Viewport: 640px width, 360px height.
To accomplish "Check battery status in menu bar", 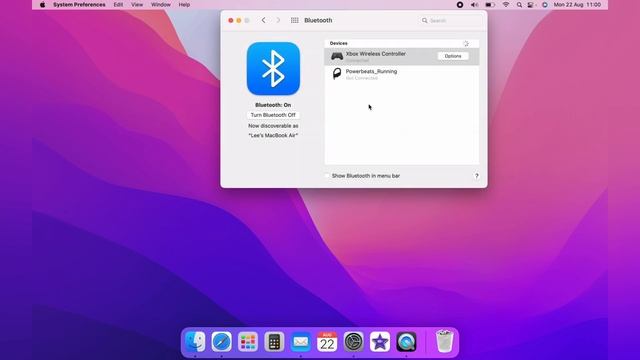I will click(x=490, y=5).
